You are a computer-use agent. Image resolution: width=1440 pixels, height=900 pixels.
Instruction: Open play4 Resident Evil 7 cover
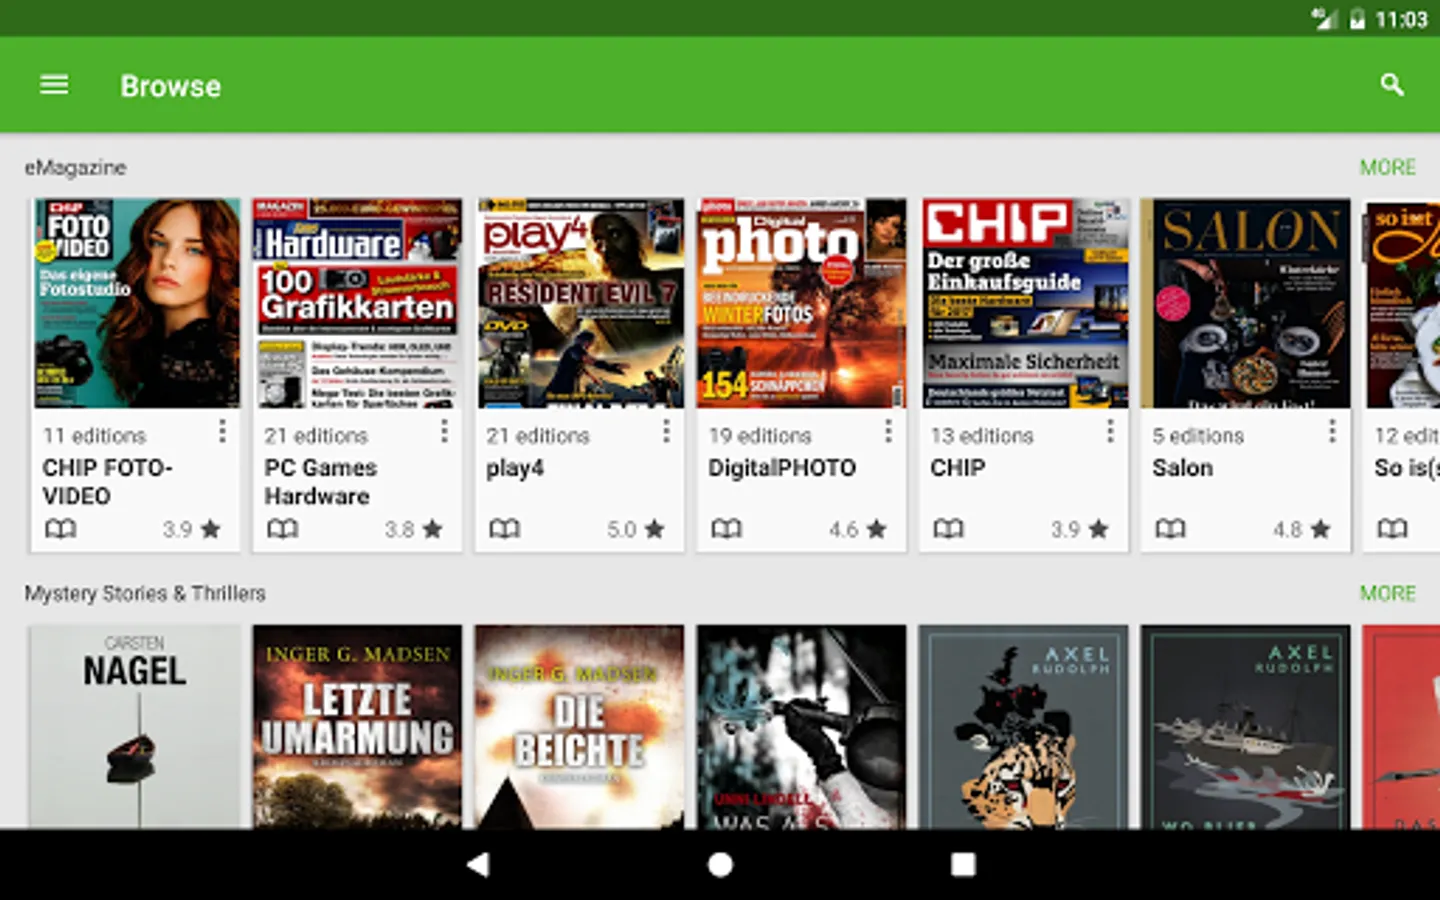click(x=580, y=303)
